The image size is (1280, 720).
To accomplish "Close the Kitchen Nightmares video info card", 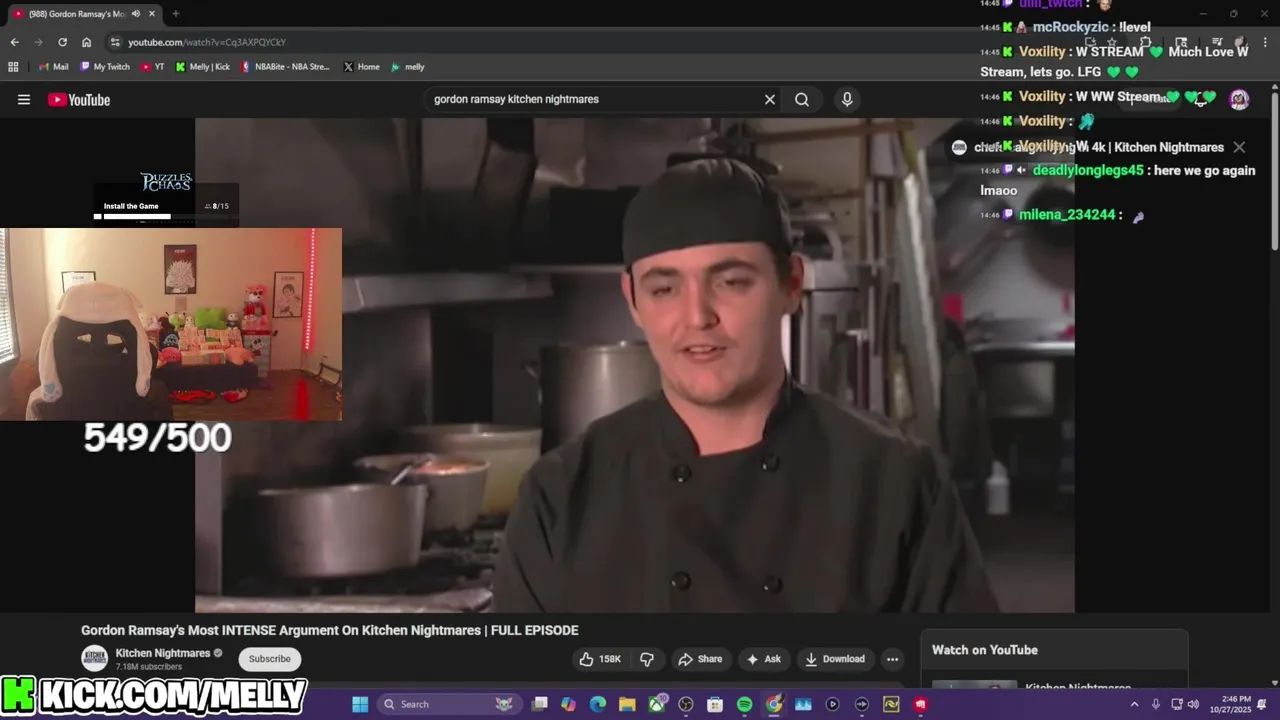I will point(1239,147).
